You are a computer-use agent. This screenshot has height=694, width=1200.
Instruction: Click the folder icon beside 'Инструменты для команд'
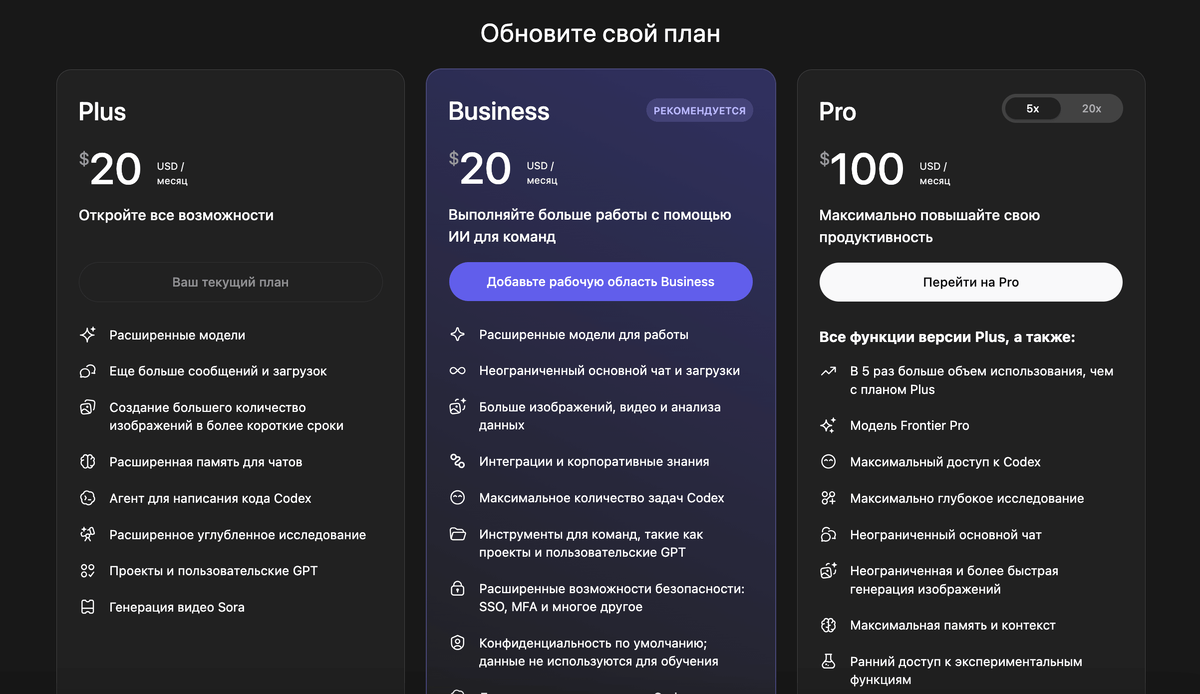tap(458, 534)
